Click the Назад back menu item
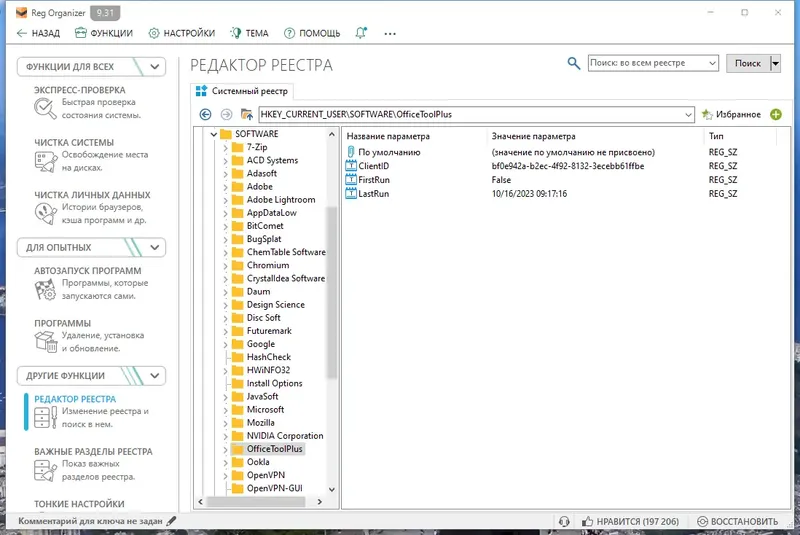Viewport: 800px width, 535px height. 38,33
